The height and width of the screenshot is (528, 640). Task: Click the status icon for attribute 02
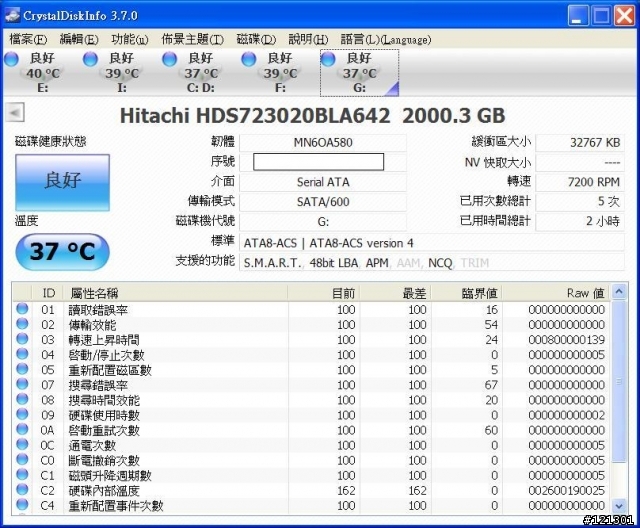pos(22,324)
